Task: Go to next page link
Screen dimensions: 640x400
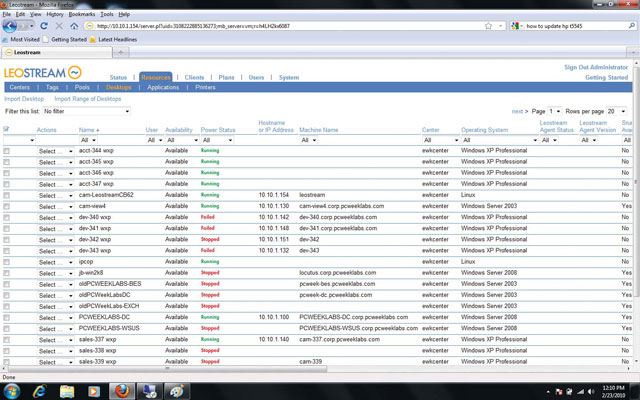Action: pos(517,111)
